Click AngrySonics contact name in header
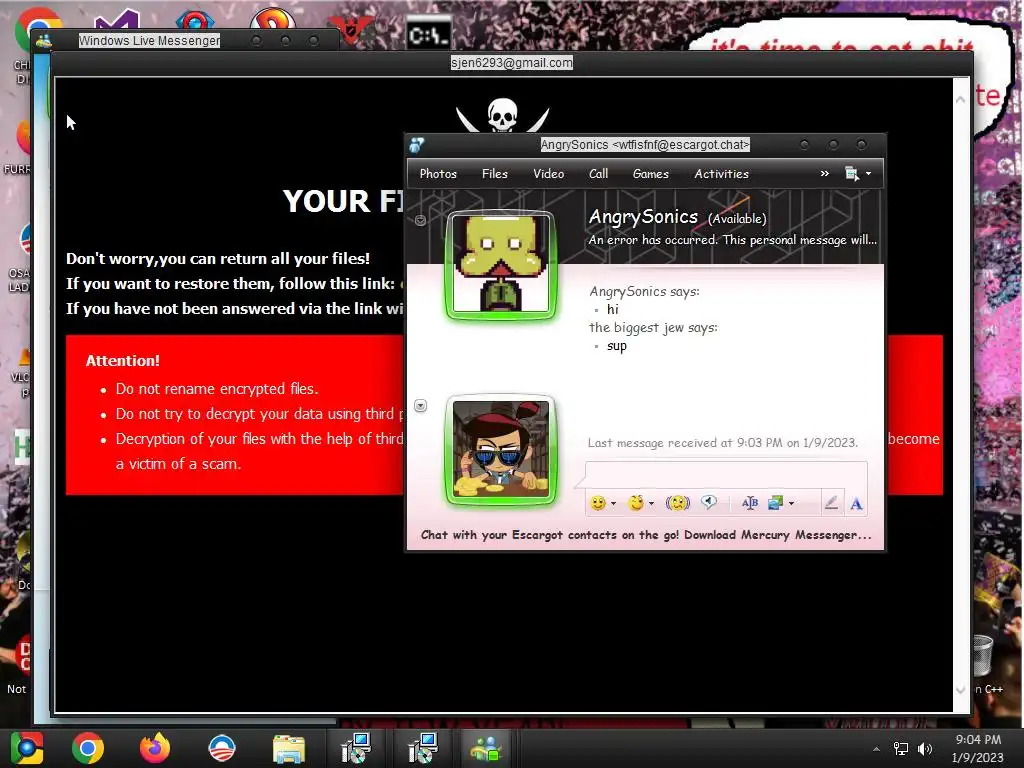Viewport: 1024px width, 768px height. click(x=643, y=217)
